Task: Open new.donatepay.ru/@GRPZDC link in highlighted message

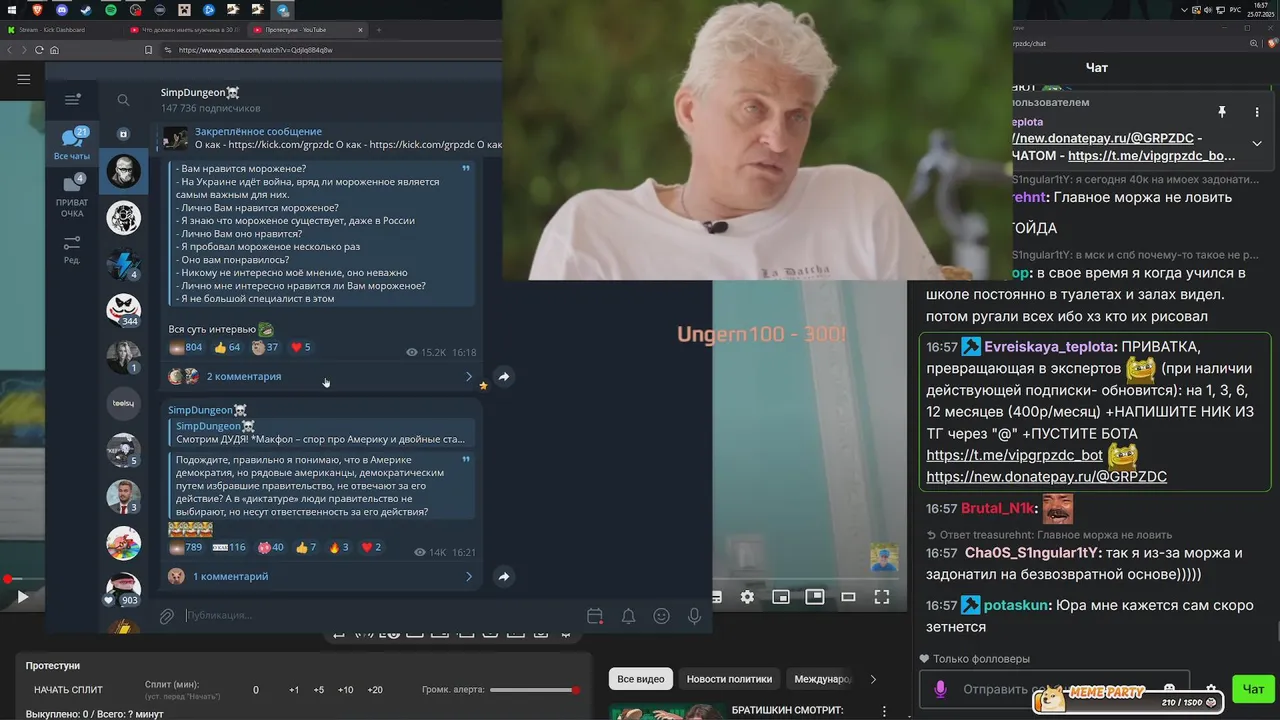Action: (1046, 477)
